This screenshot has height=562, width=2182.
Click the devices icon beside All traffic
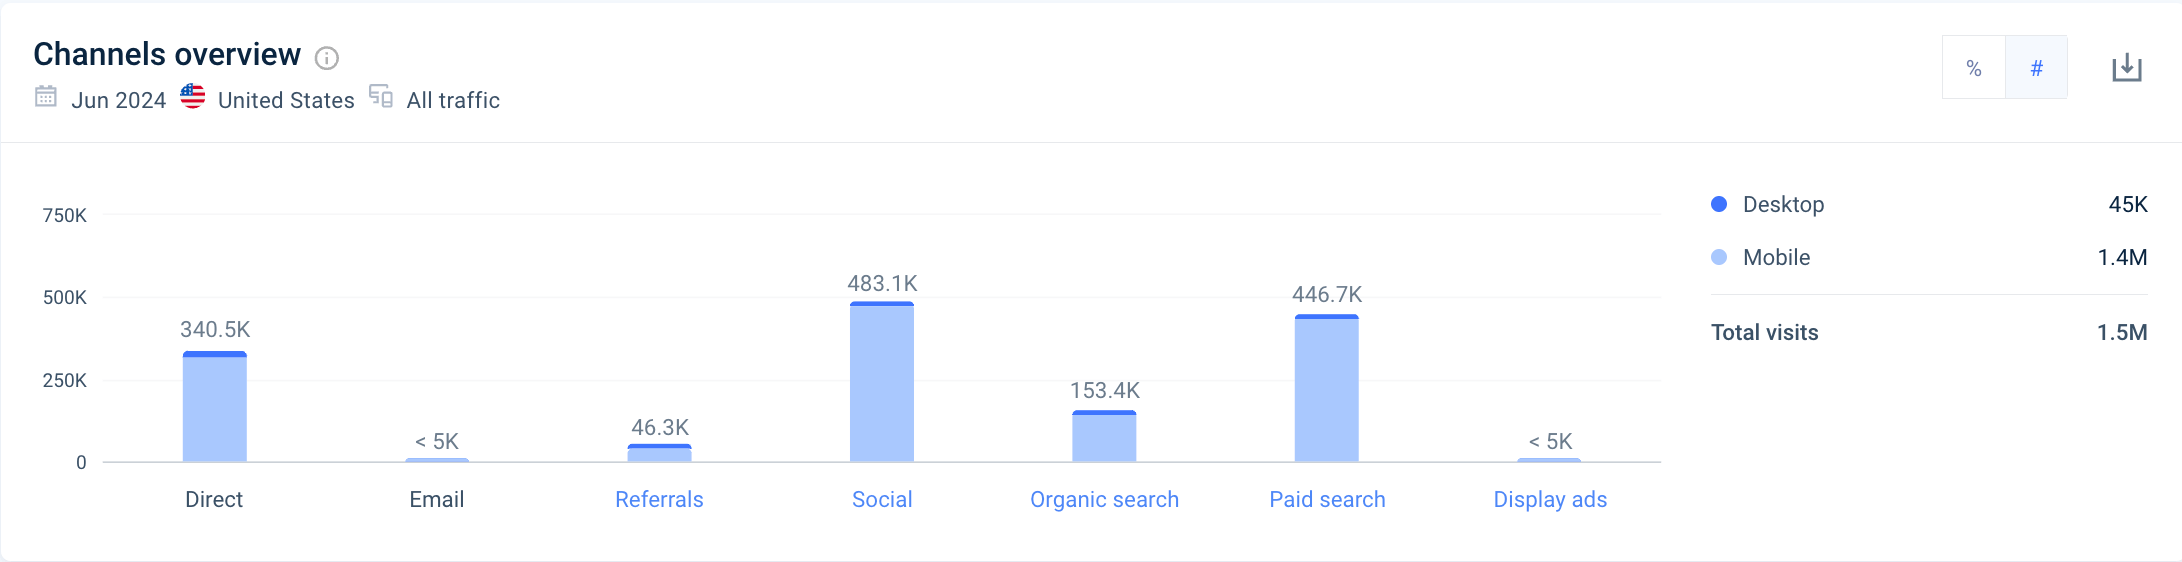[381, 96]
